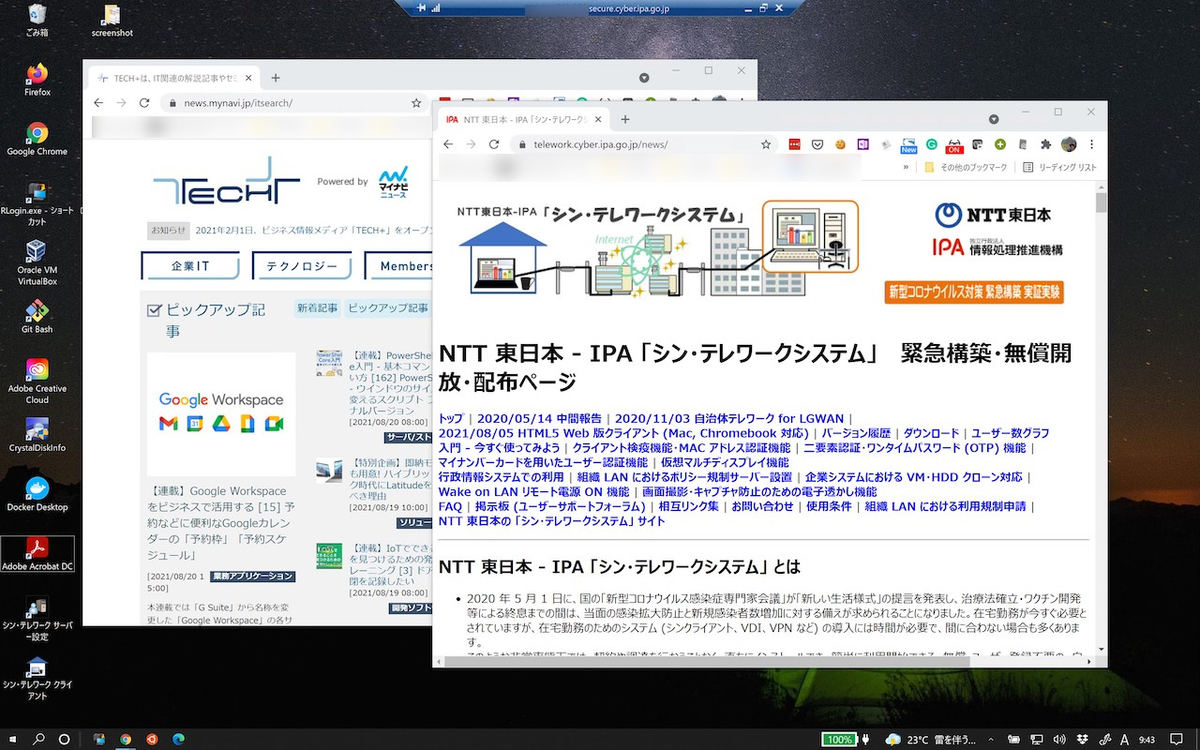The width and height of the screenshot is (1200, 750).
Task: Select the Adobe Creative Cloud desktop icon
Action: click(x=37, y=381)
